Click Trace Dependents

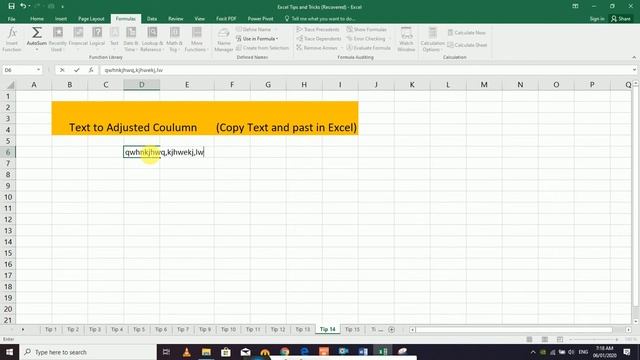[x=319, y=38]
